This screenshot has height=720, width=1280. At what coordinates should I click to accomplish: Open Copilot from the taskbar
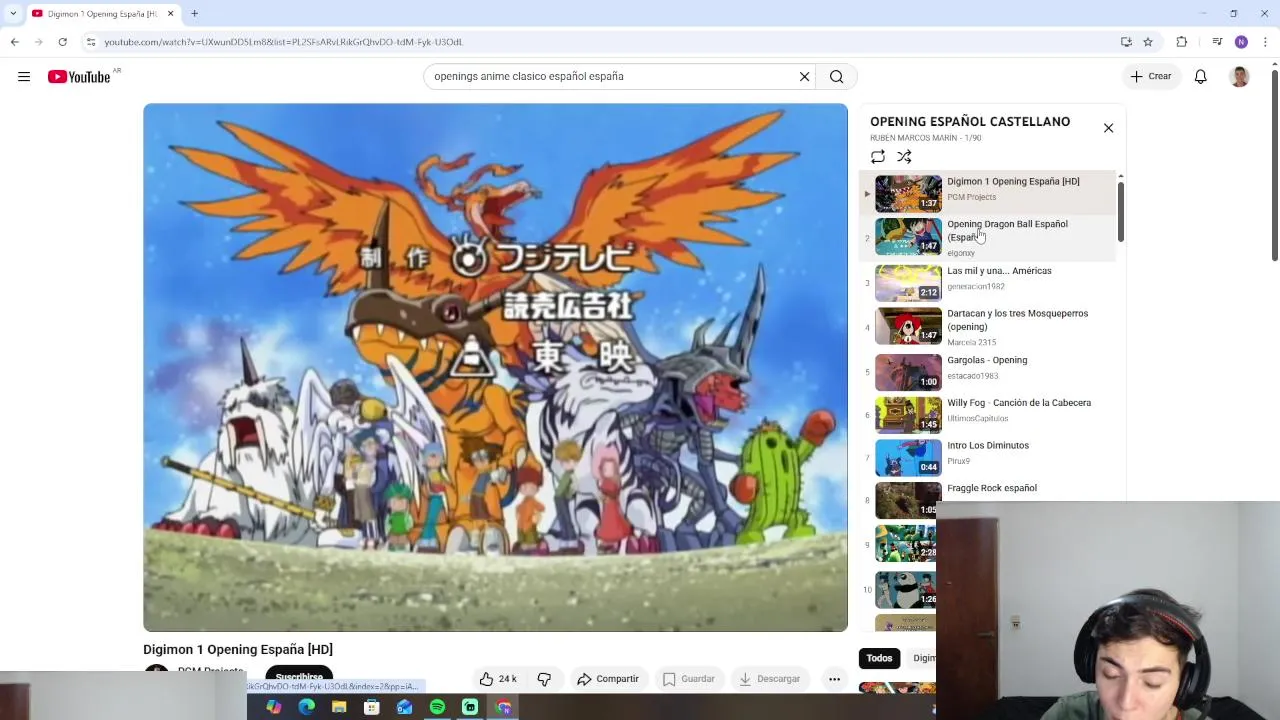(273, 707)
